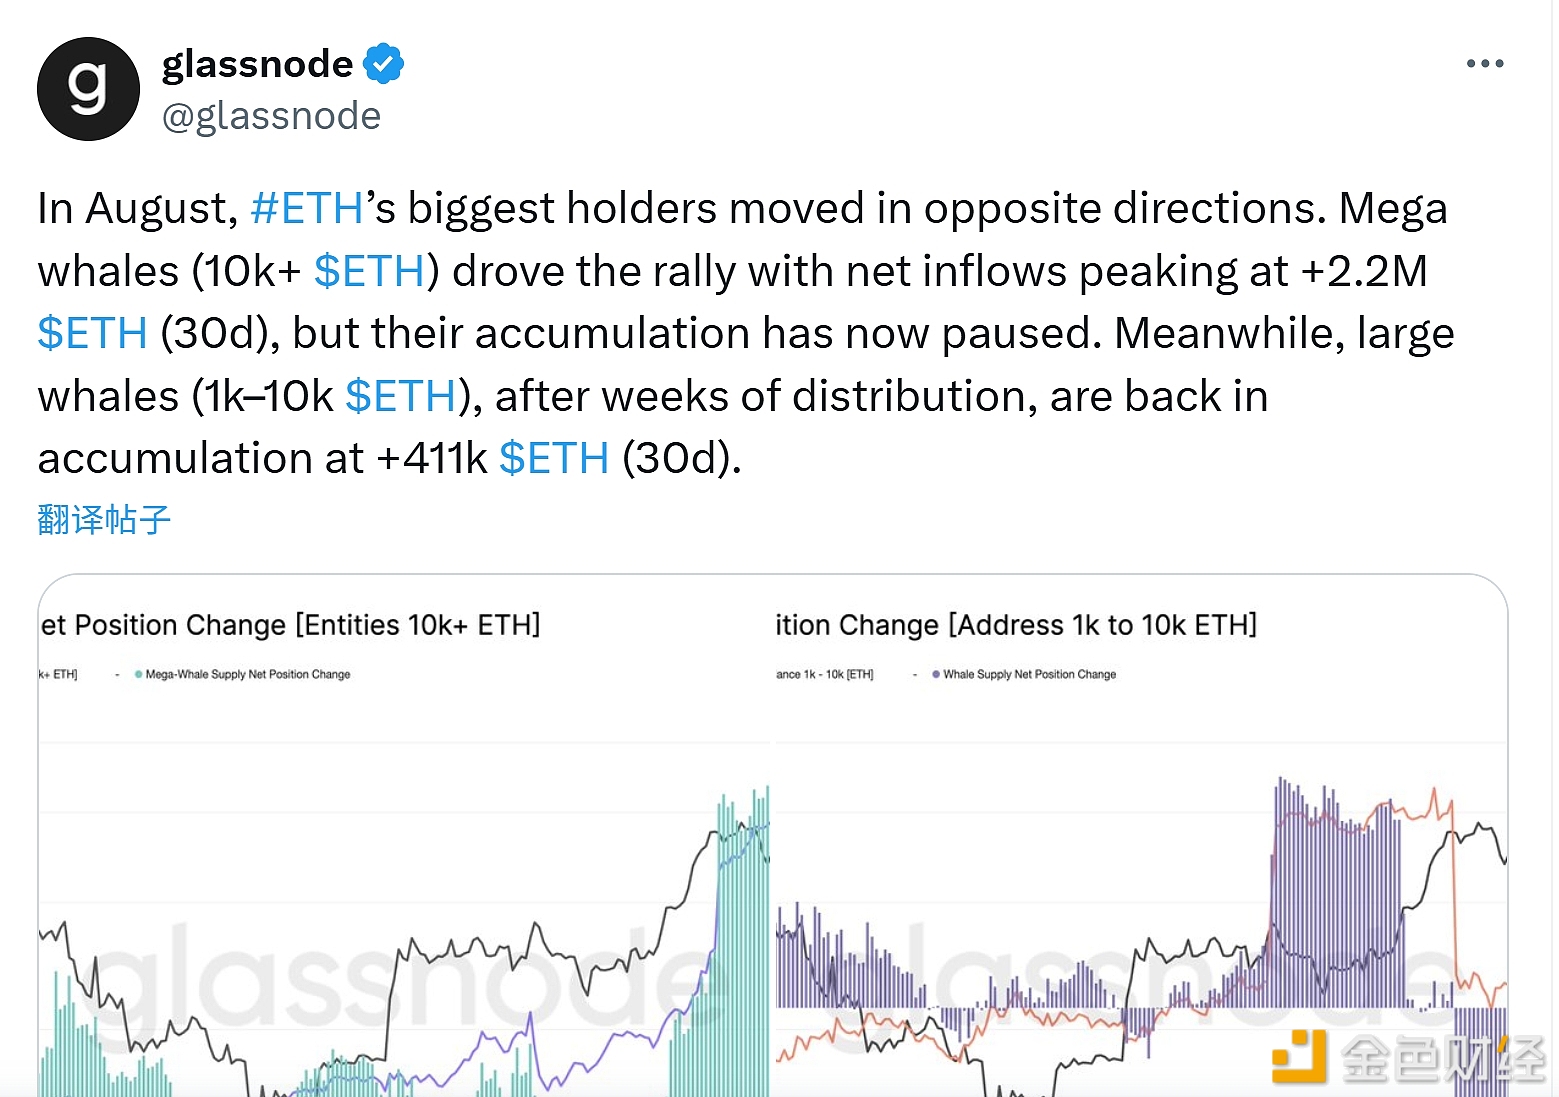1559x1097 pixels.
Task: Click the $ETH cashtag after "10k+"
Action: click(x=369, y=271)
